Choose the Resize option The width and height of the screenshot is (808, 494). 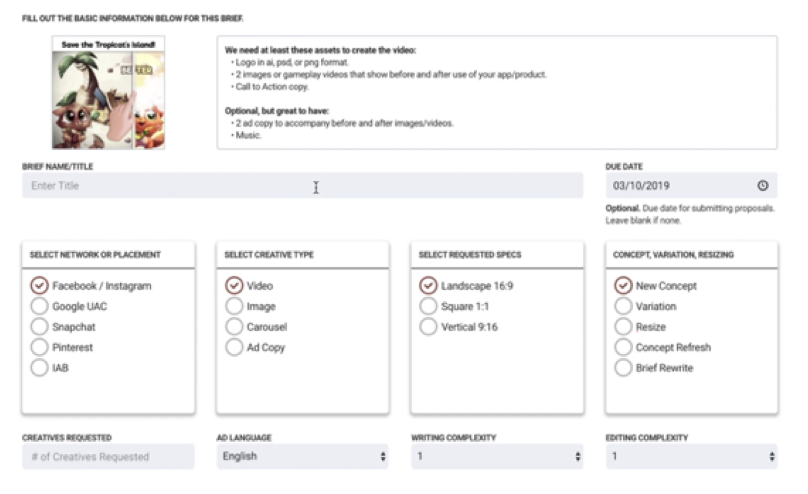pyautogui.click(x=623, y=327)
